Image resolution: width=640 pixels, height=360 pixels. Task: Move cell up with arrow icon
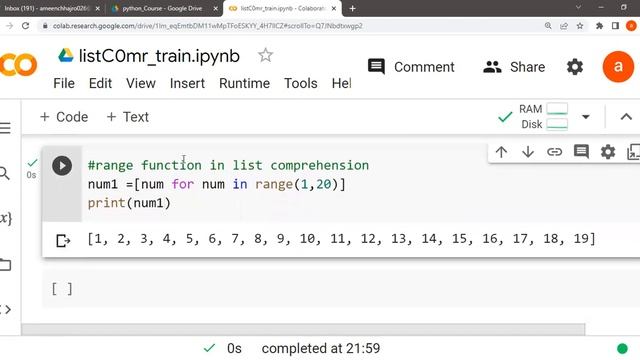501,152
